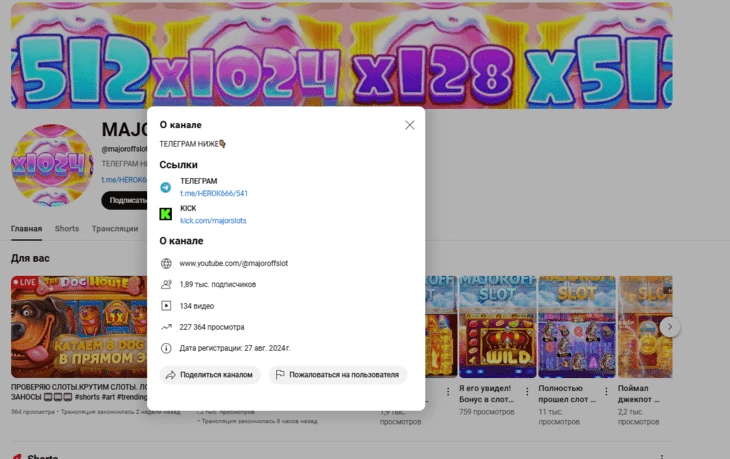
Task: Click the @majoroffslot channel handle
Action: tap(124, 149)
